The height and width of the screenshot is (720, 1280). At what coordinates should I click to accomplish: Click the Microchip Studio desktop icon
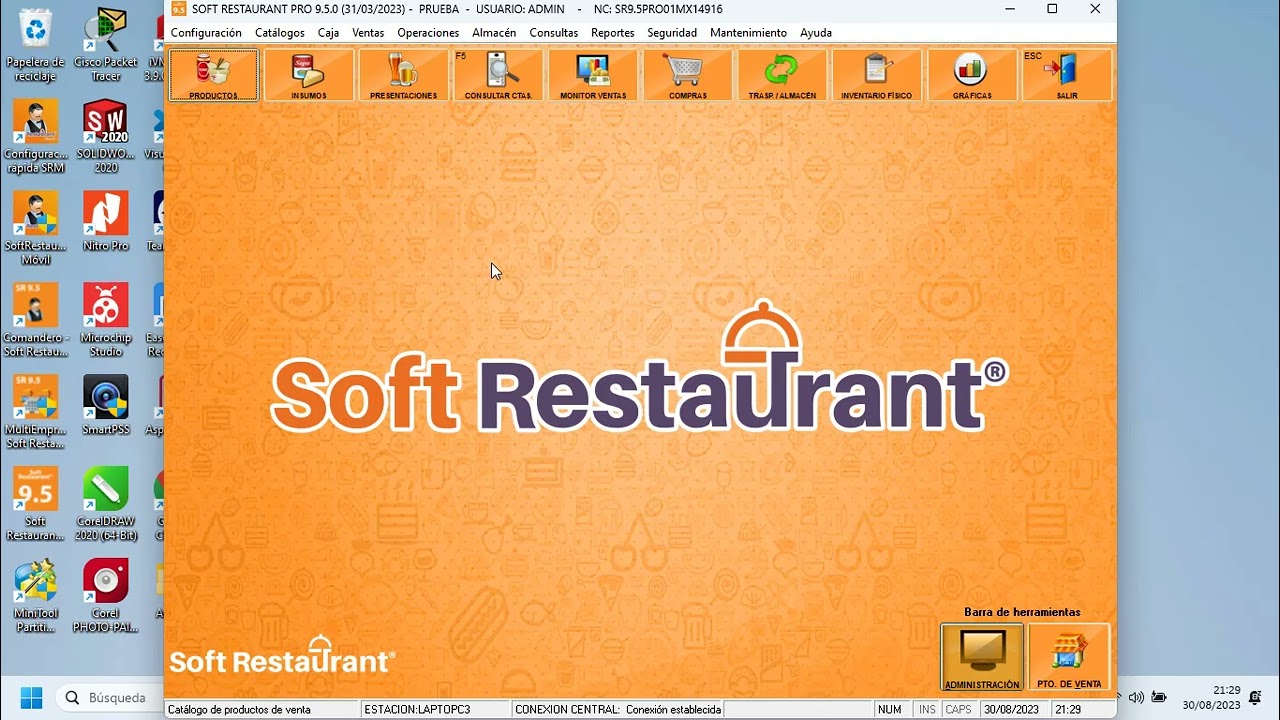(106, 320)
